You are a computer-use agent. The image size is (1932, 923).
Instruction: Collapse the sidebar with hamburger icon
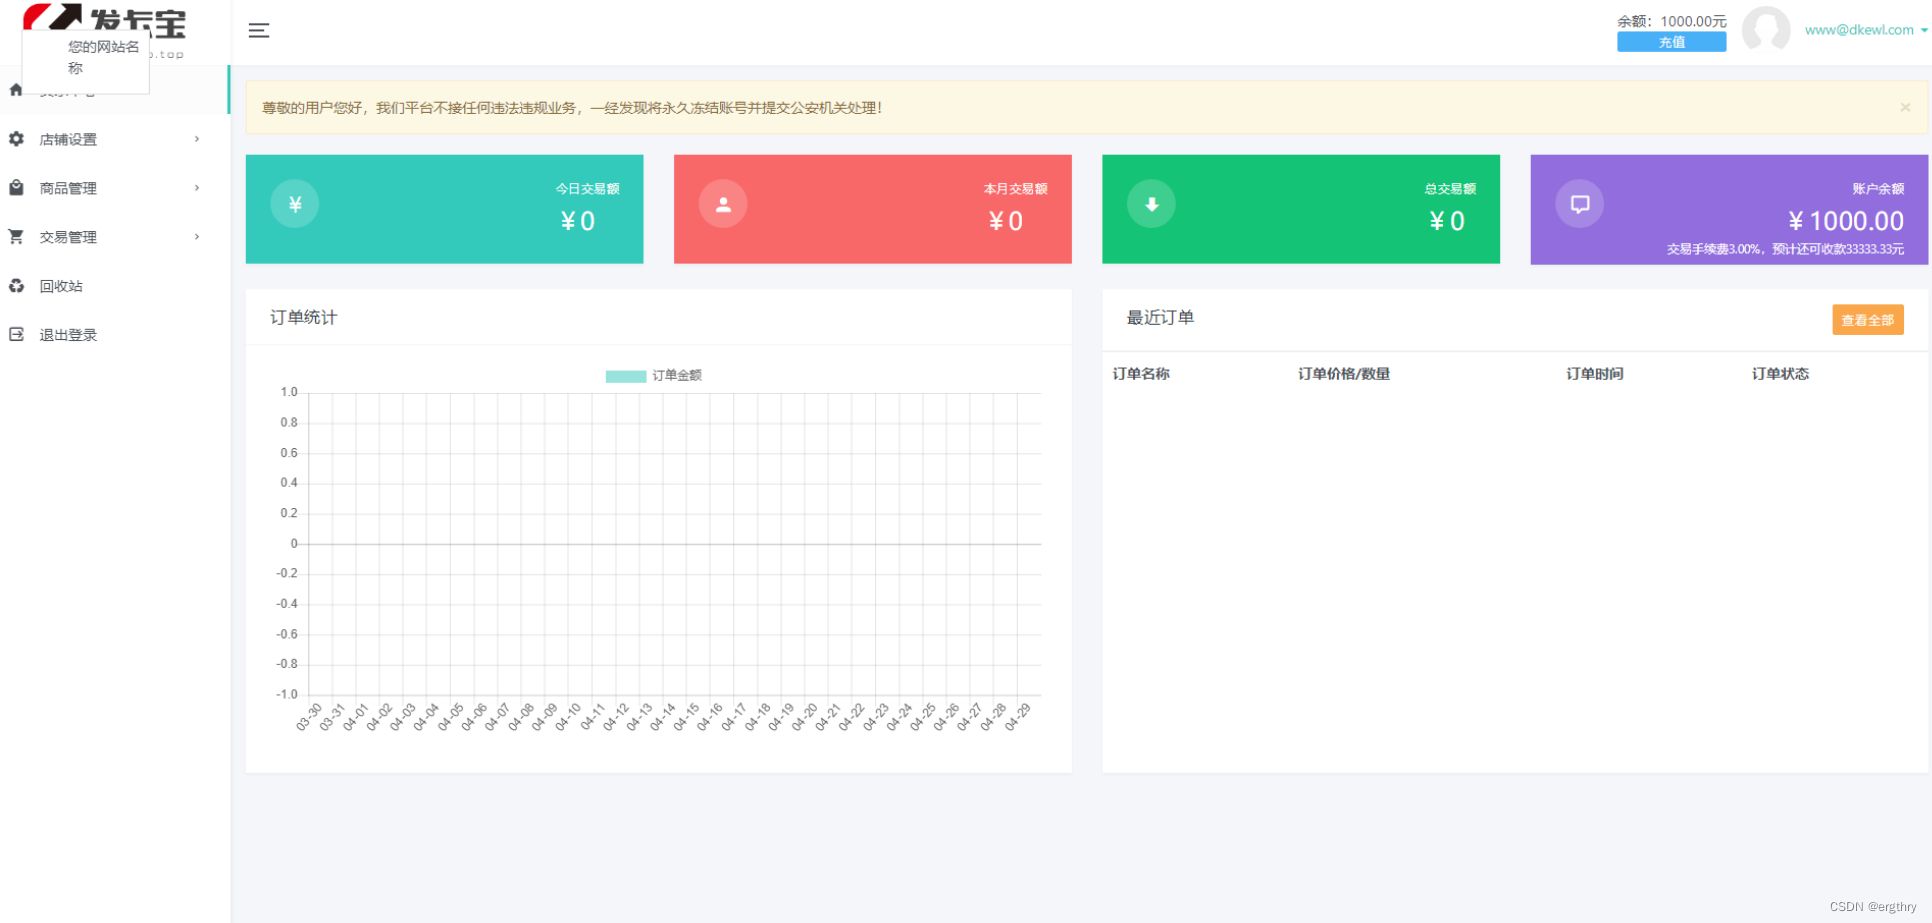[x=258, y=30]
